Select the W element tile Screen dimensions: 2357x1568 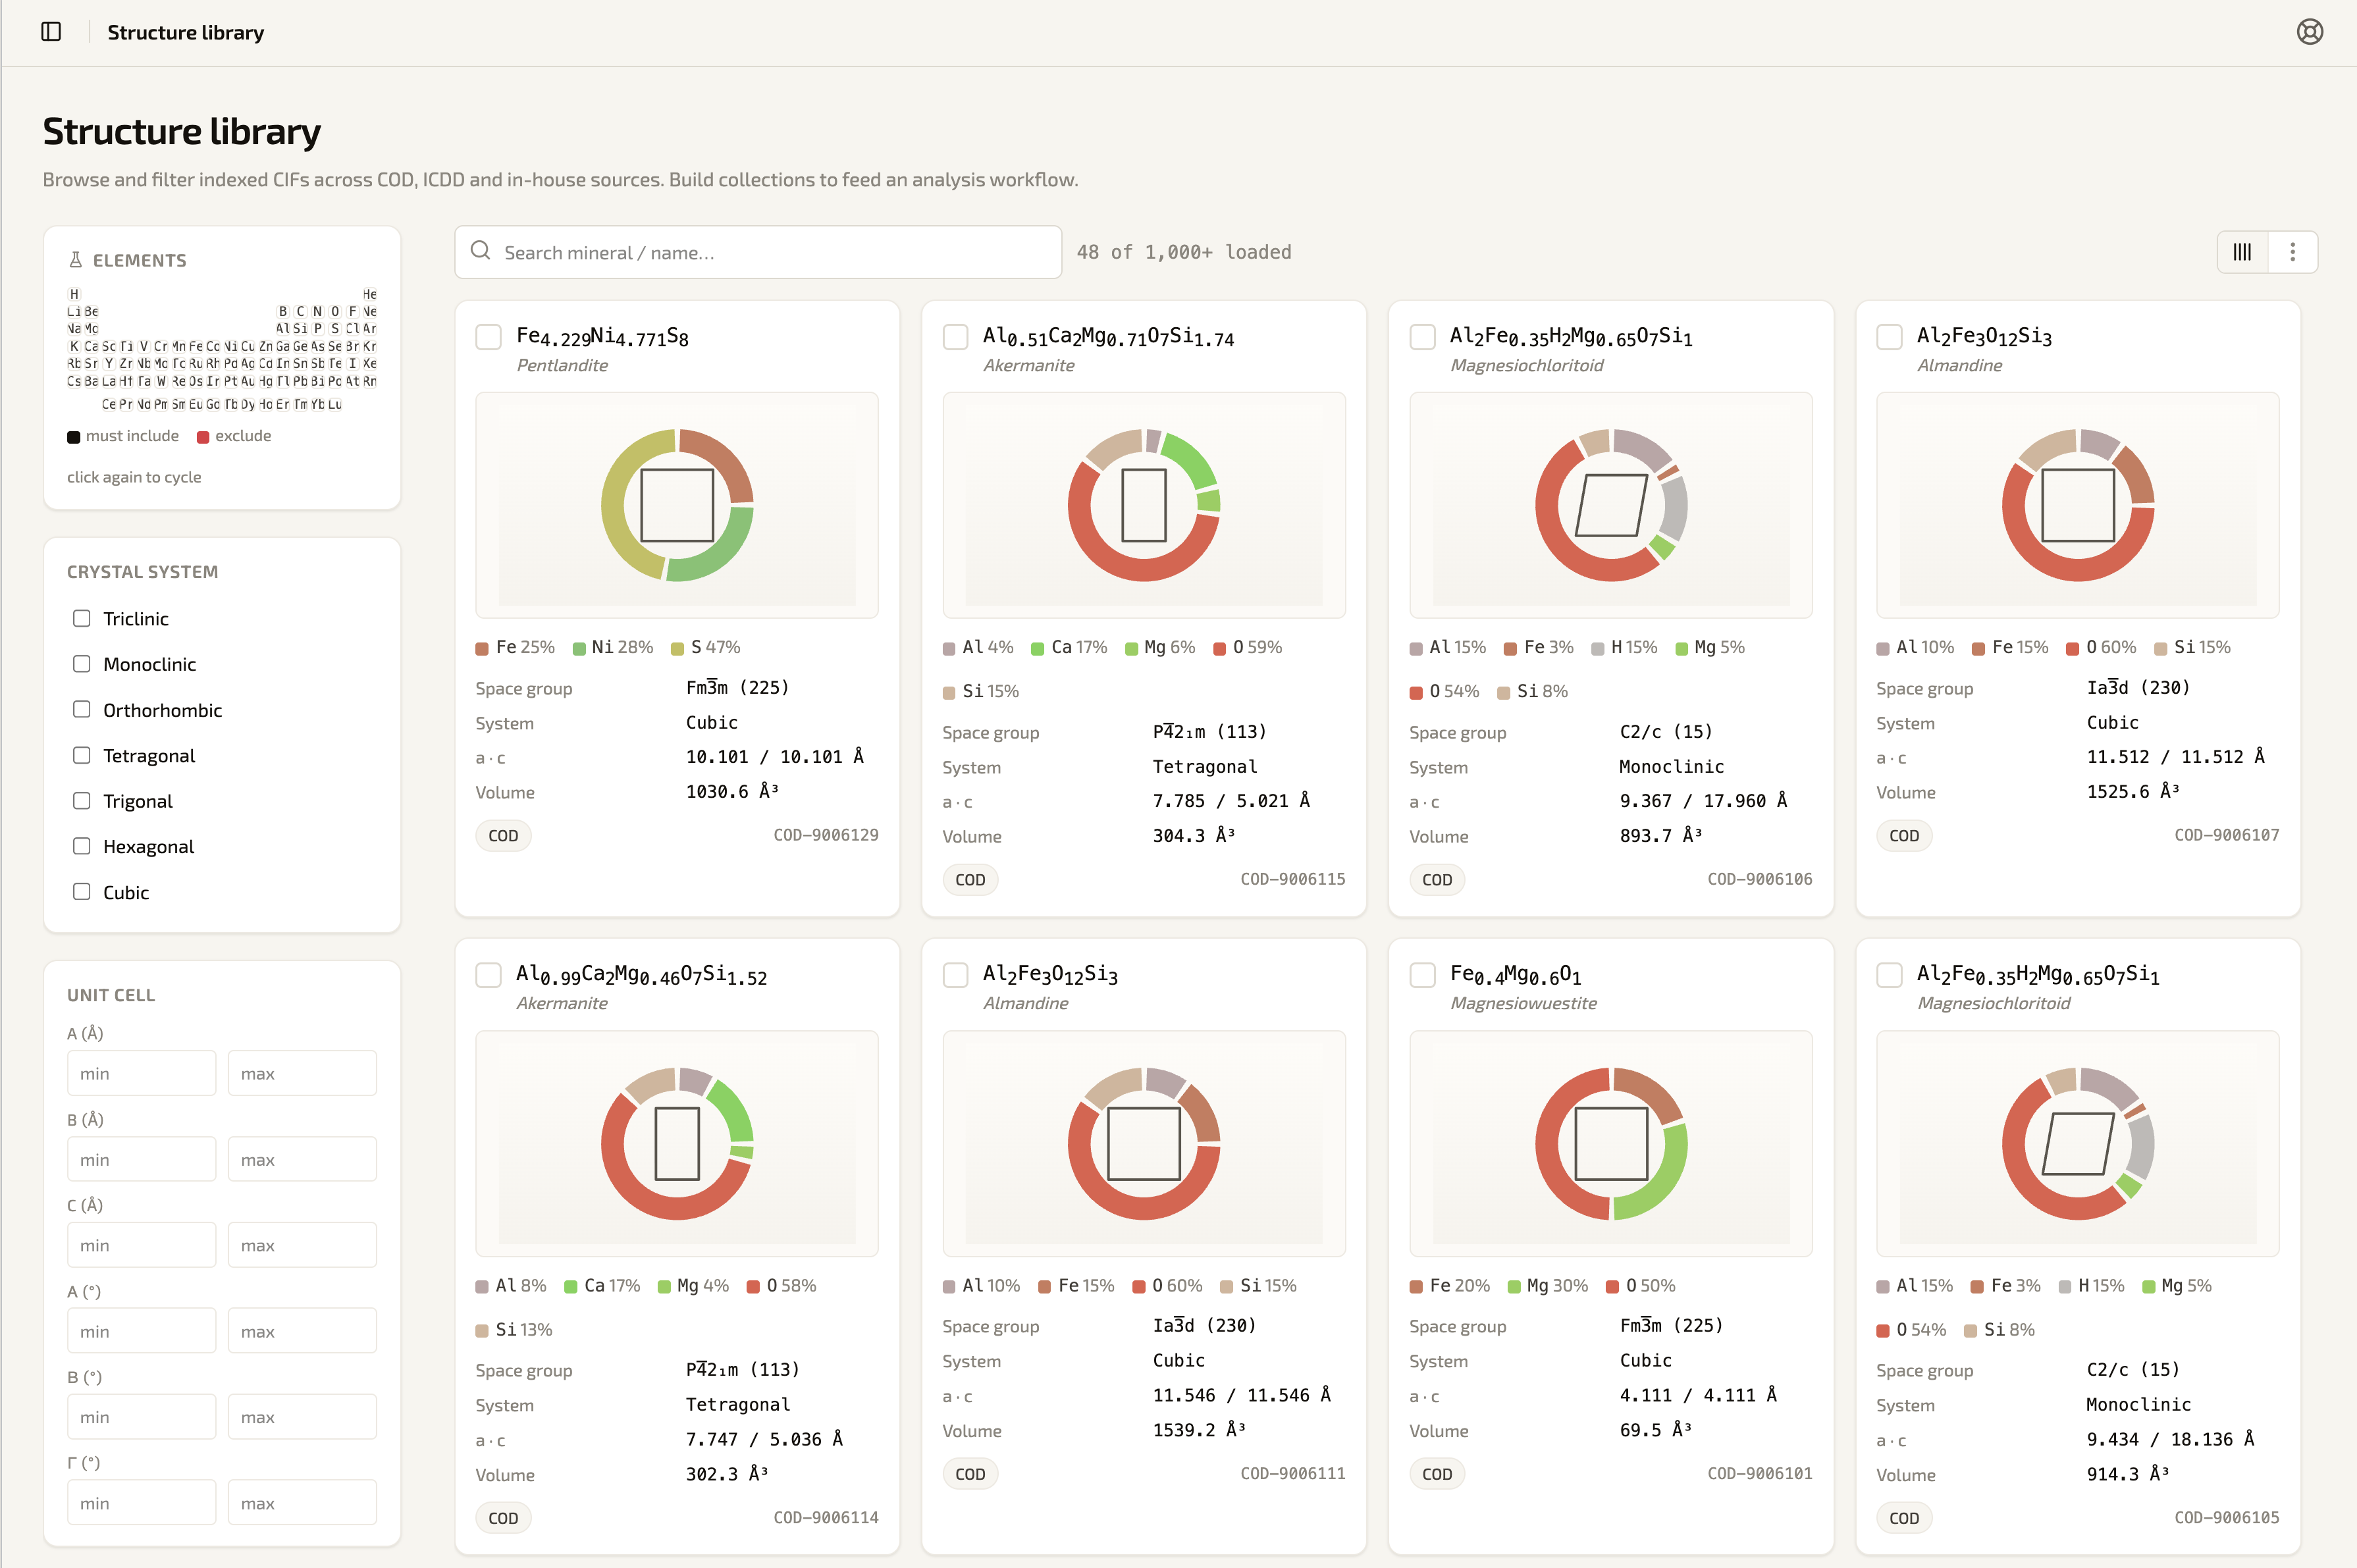[x=161, y=381]
